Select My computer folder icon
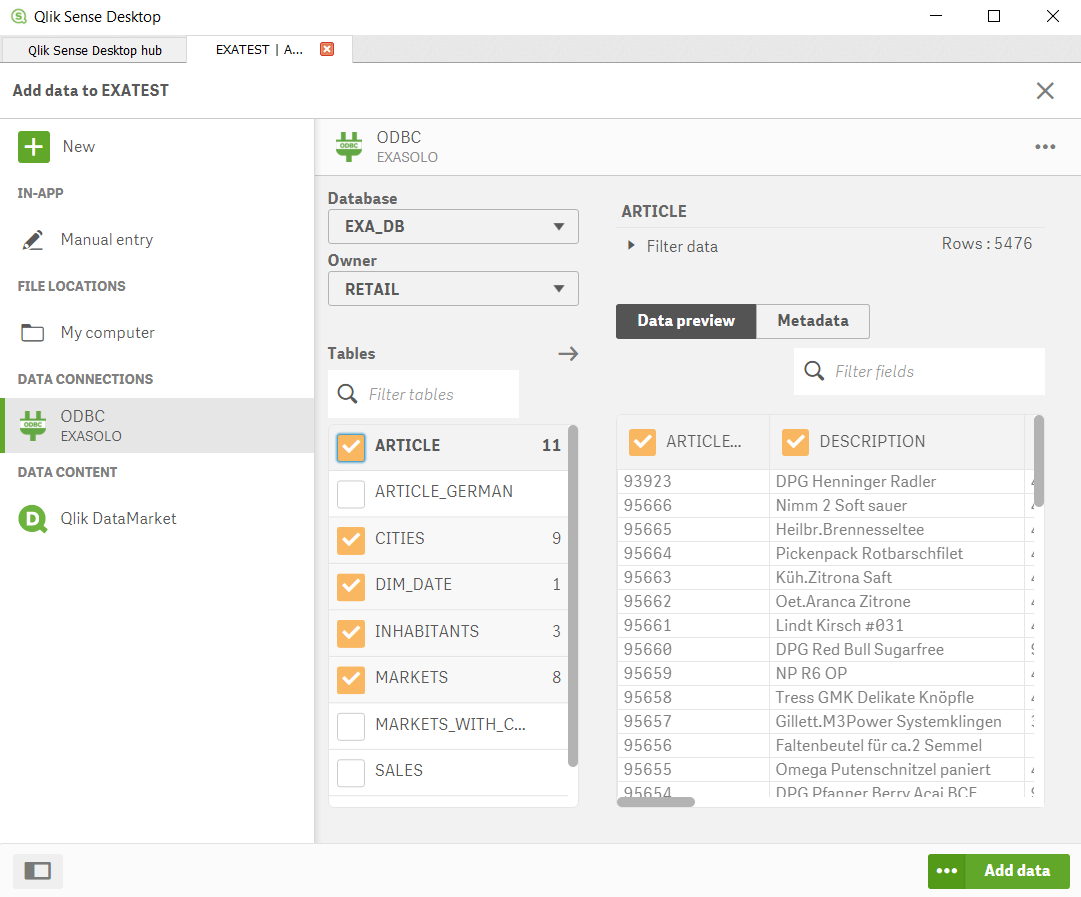The width and height of the screenshot is (1081, 897). pos(33,333)
